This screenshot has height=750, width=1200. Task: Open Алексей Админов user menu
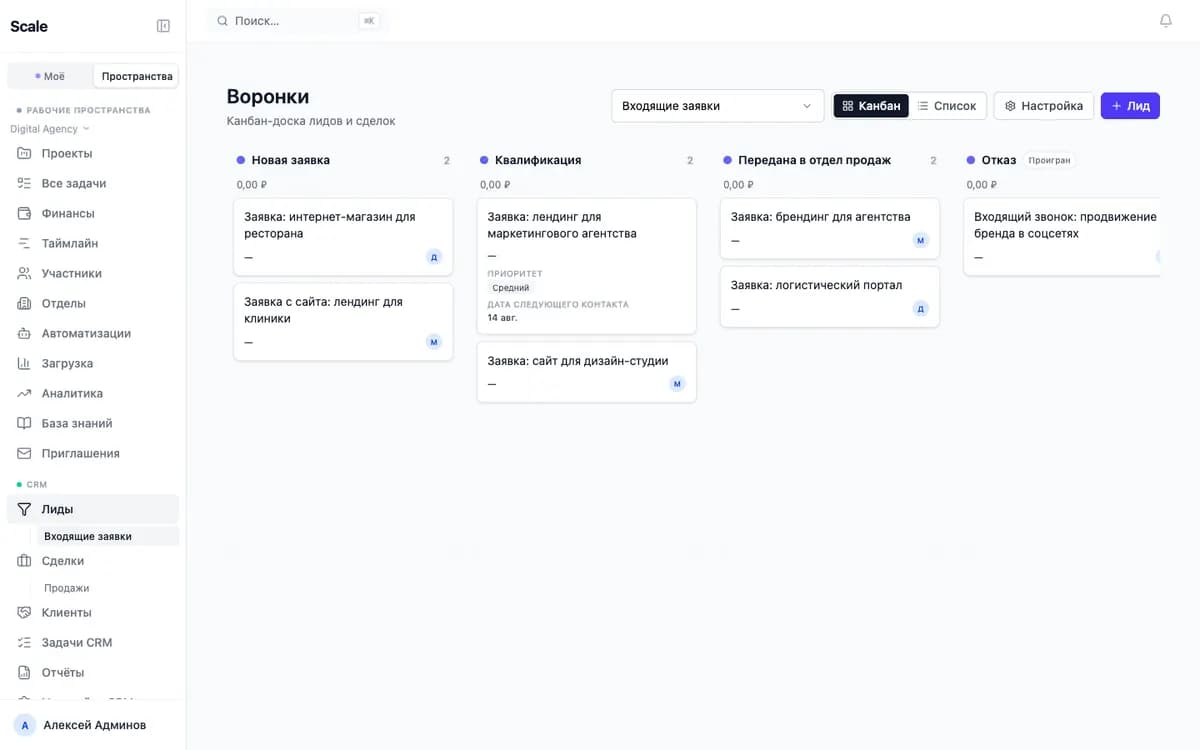93,725
